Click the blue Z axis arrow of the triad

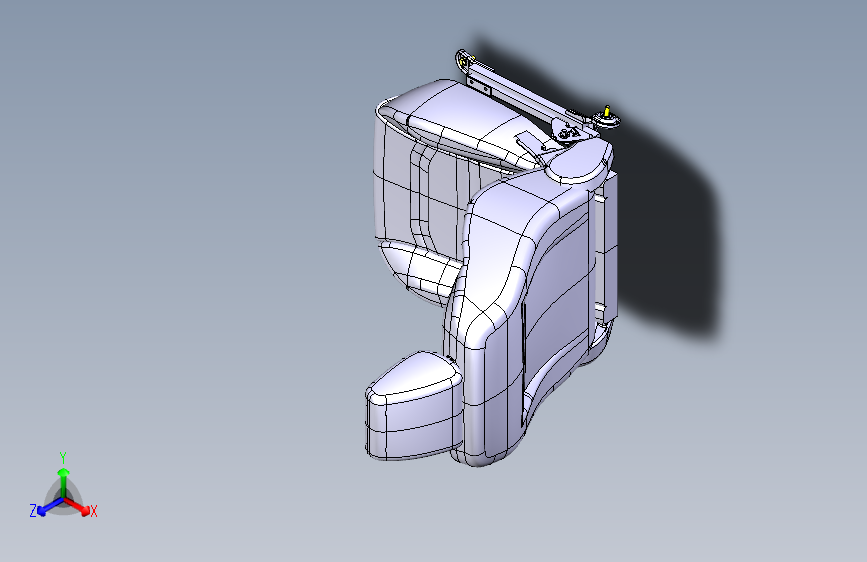click(50, 506)
